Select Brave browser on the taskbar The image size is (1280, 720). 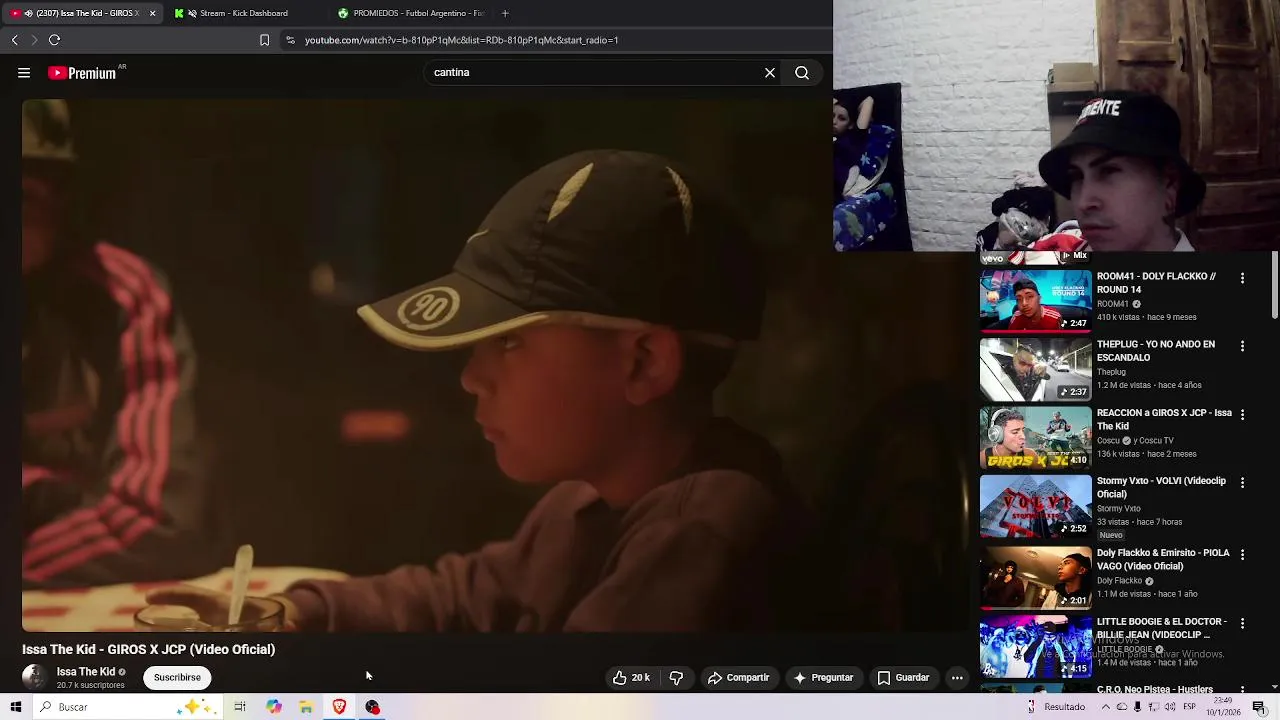339,707
